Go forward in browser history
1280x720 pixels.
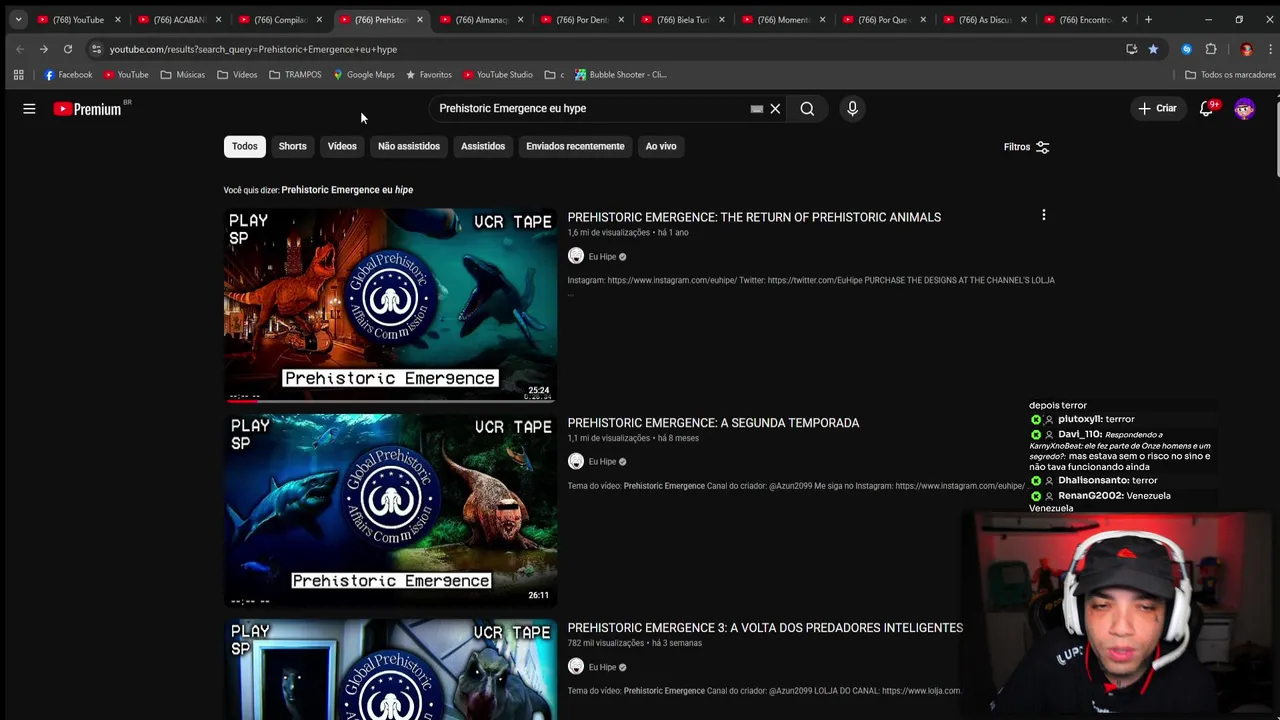pyautogui.click(x=44, y=49)
